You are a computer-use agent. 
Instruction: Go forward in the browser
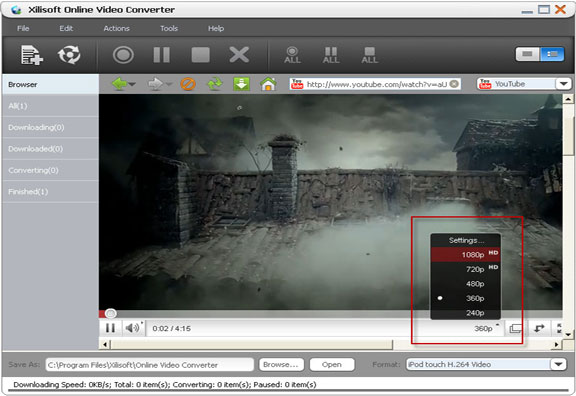(155, 84)
